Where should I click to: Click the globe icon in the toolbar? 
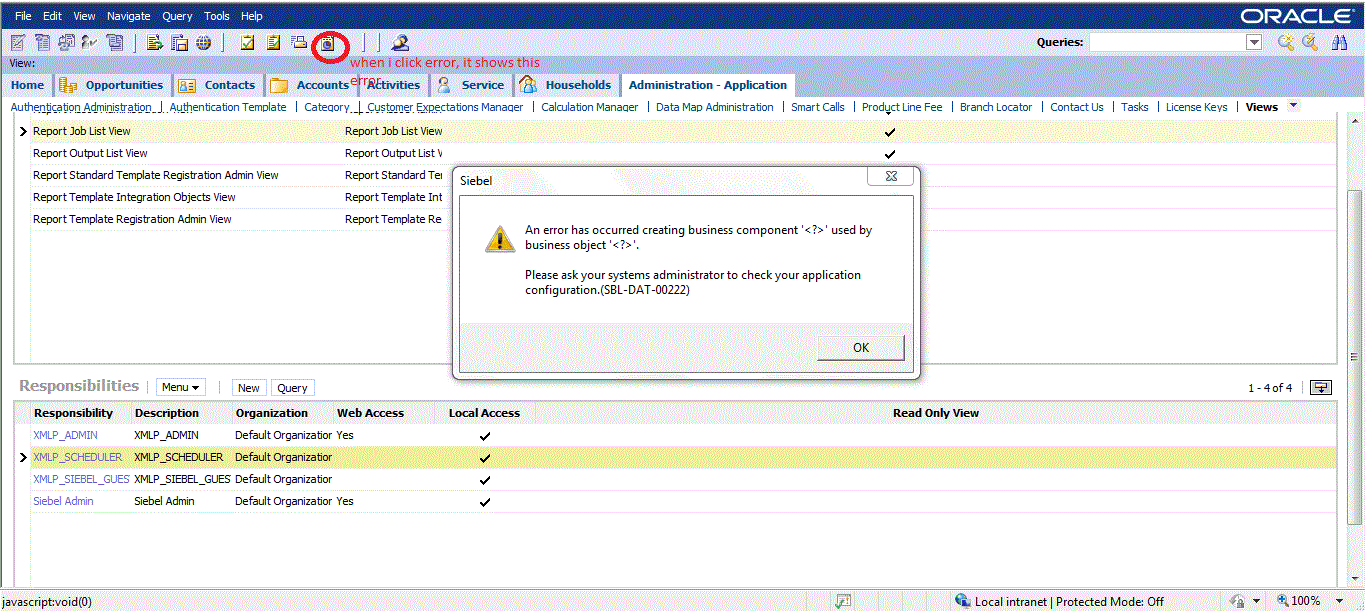(x=203, y=43)
